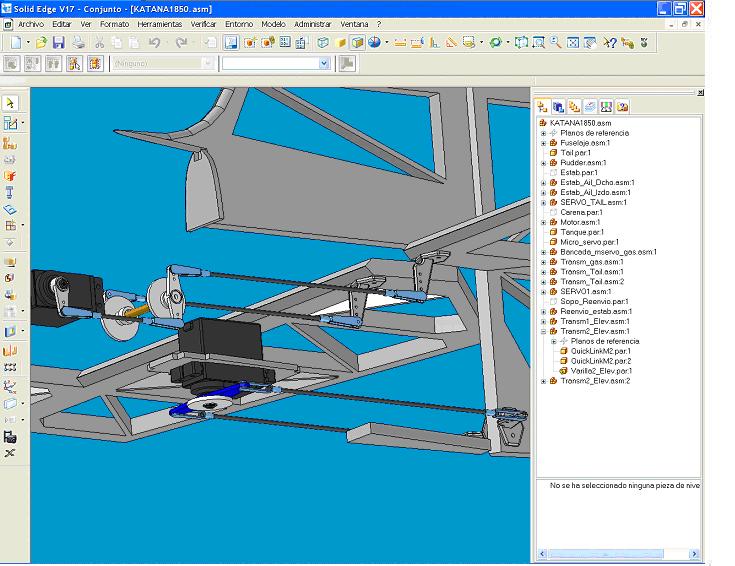
Task: Click the Print icon in the toolbar
Action: 76,43
